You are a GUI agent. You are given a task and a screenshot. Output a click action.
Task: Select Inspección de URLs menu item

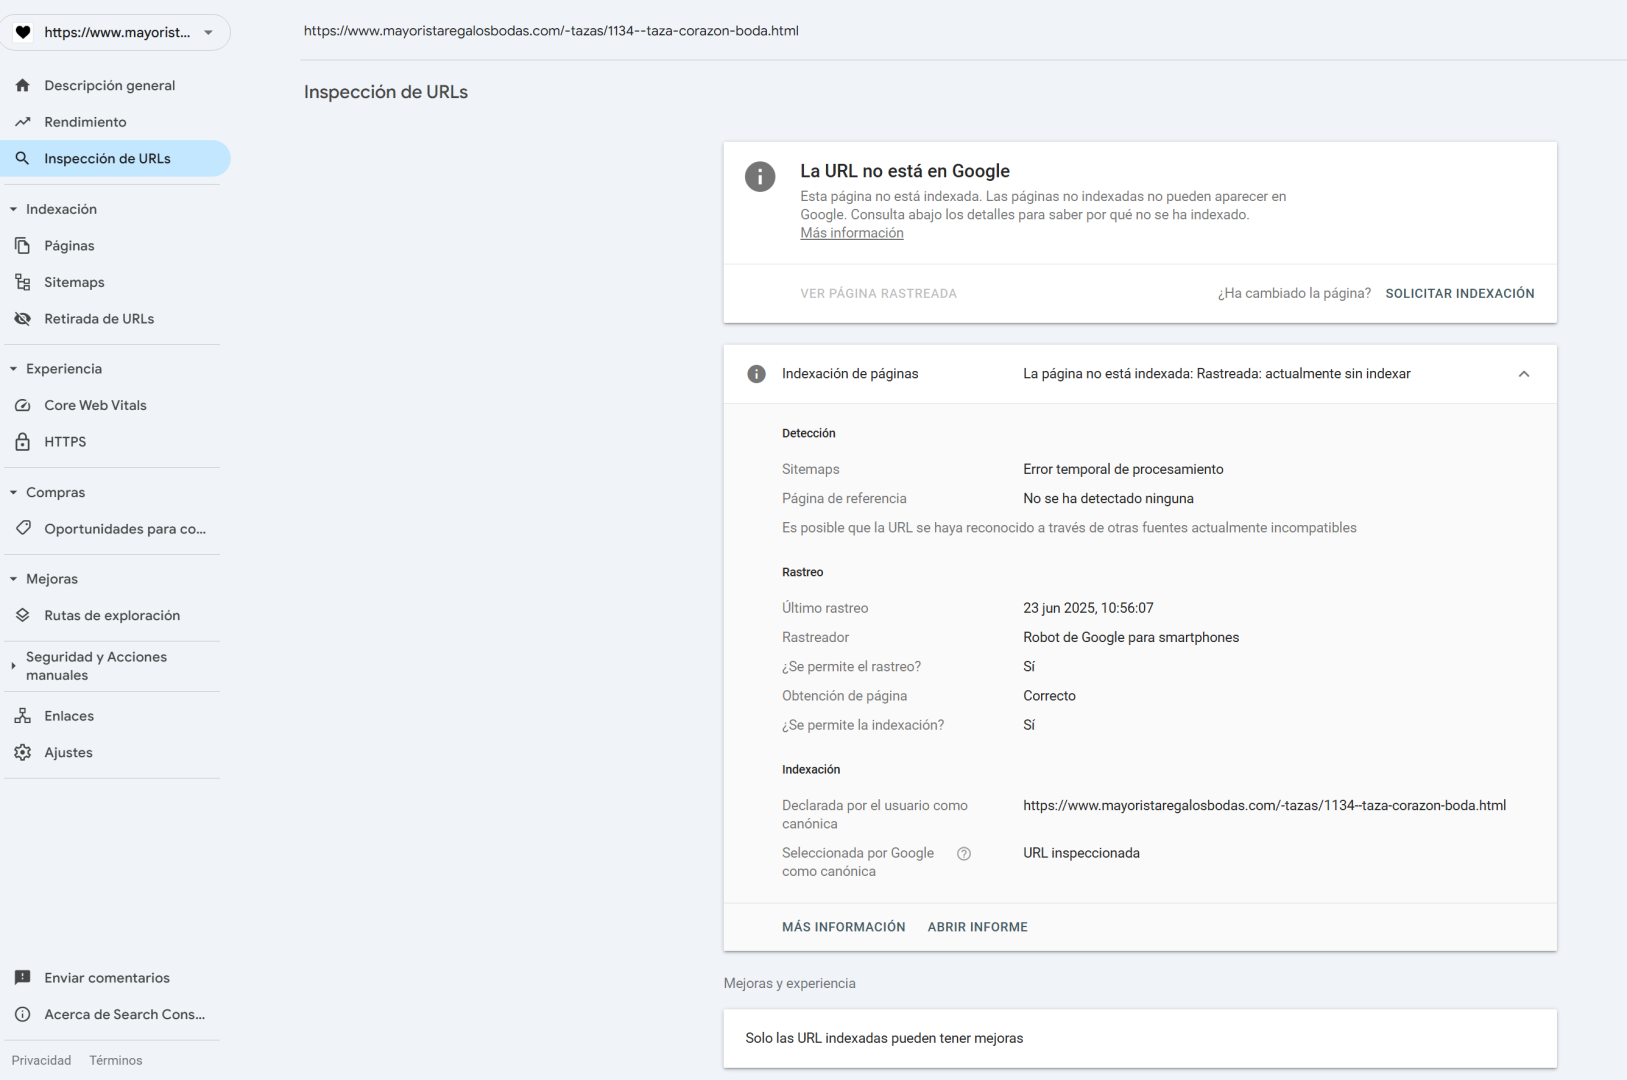116,158
